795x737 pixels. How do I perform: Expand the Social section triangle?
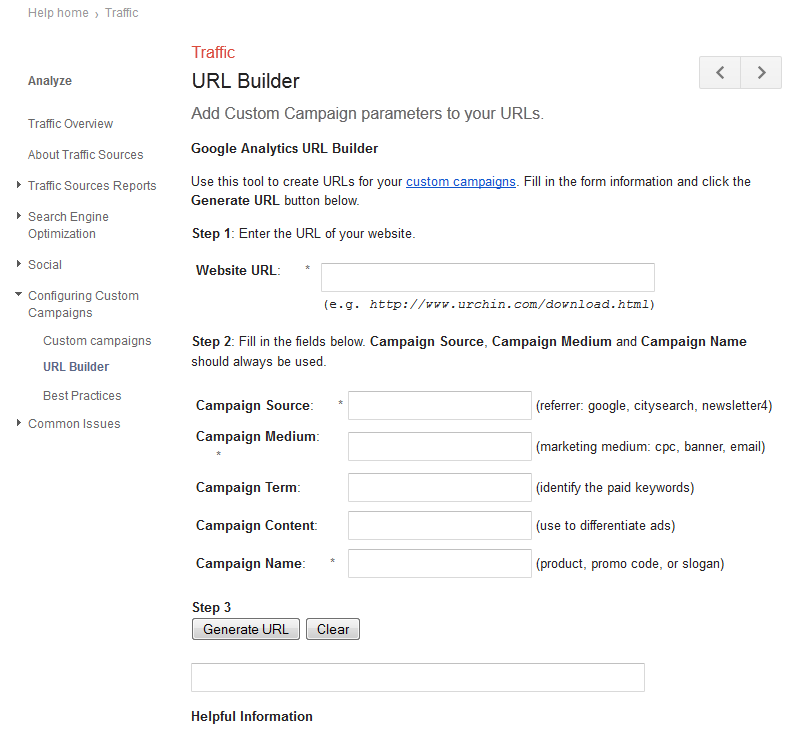(x=19, y=264)
